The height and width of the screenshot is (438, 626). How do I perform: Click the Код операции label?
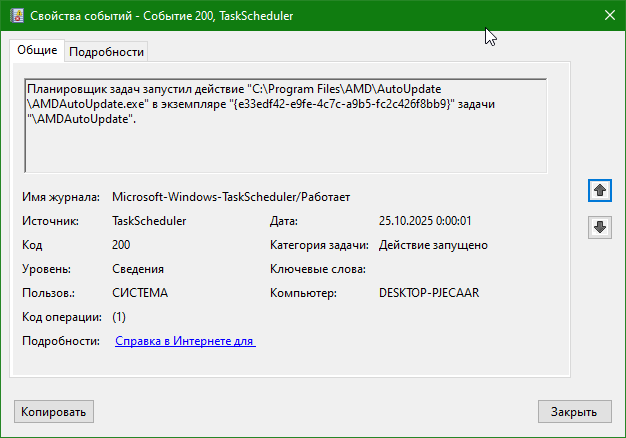click(62, 317)
